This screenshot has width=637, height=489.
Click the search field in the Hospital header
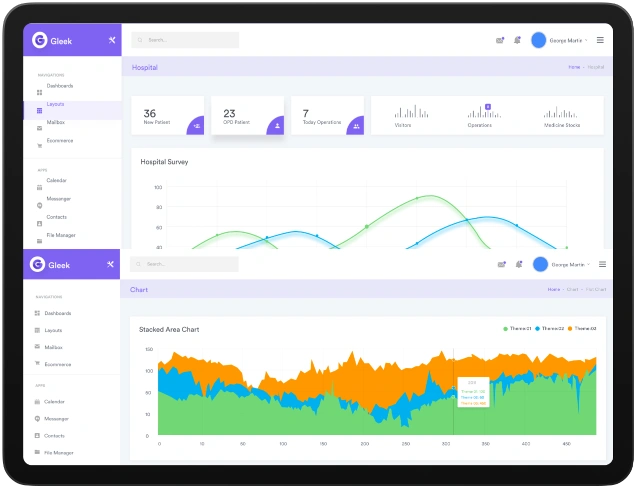(186, 40)
